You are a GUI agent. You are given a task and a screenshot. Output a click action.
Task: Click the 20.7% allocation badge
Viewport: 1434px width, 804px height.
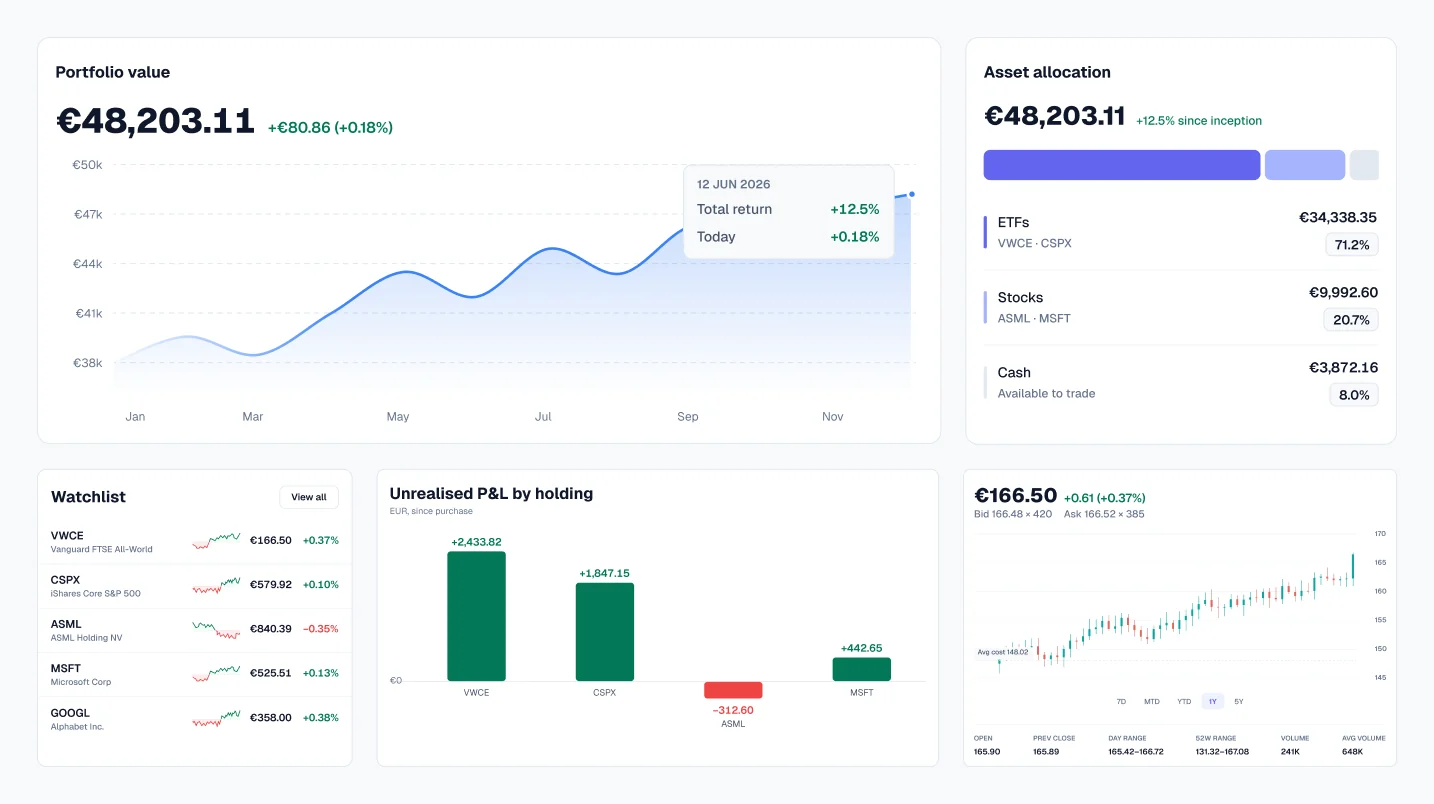click(1351, 320)
